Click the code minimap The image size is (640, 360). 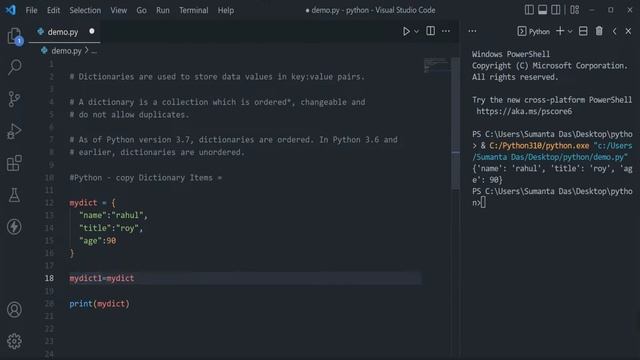tap(436, 65)
